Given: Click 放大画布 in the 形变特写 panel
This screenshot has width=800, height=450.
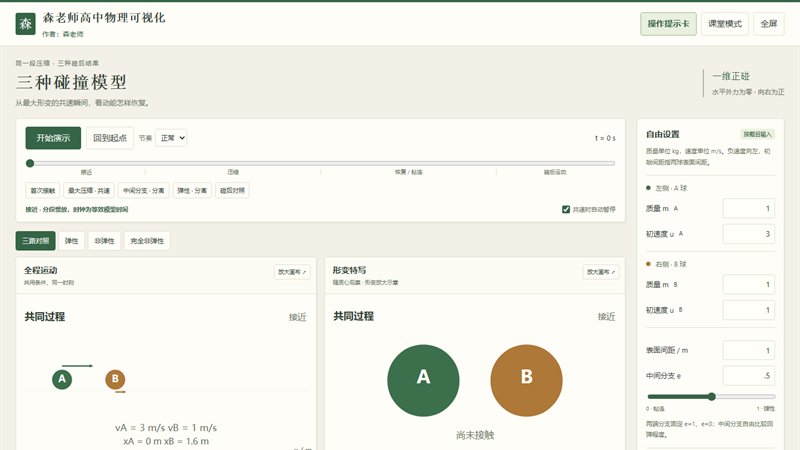Looking at the screenshot, I should coord(601,272).
